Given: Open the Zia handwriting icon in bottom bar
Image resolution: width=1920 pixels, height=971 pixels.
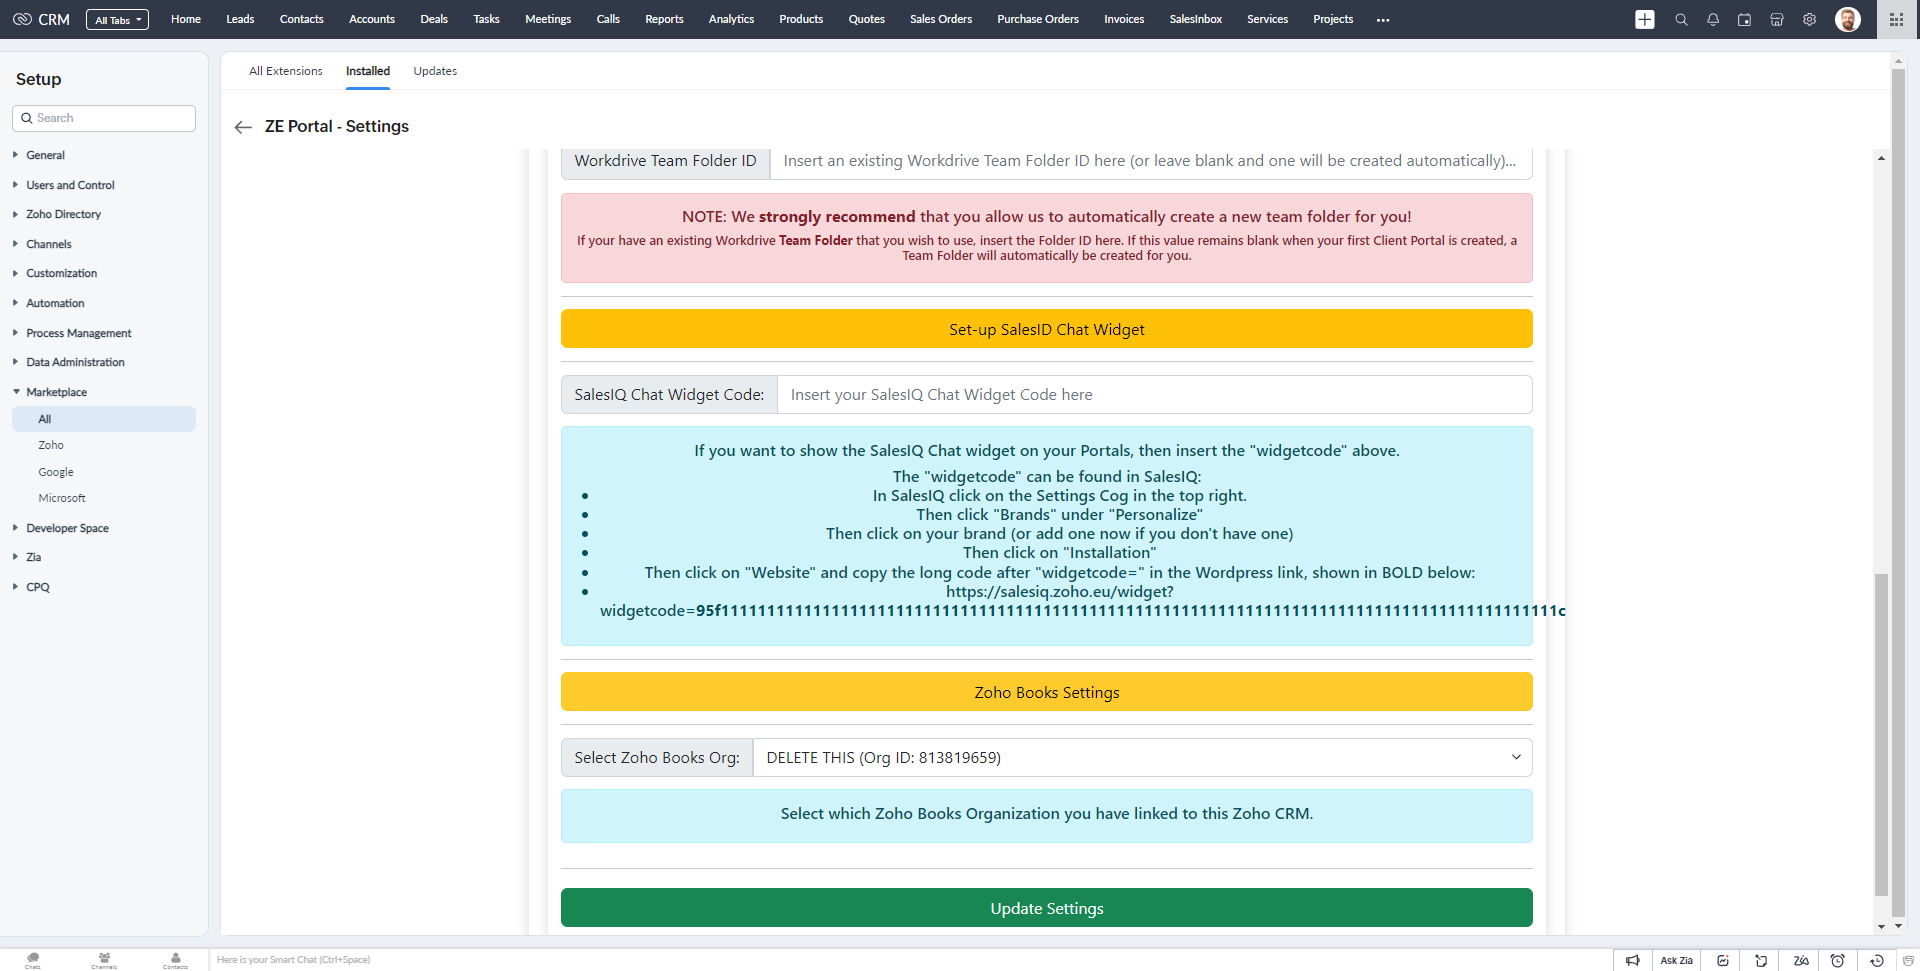Looking at the screenshot, I should [x=1801, y=960].
